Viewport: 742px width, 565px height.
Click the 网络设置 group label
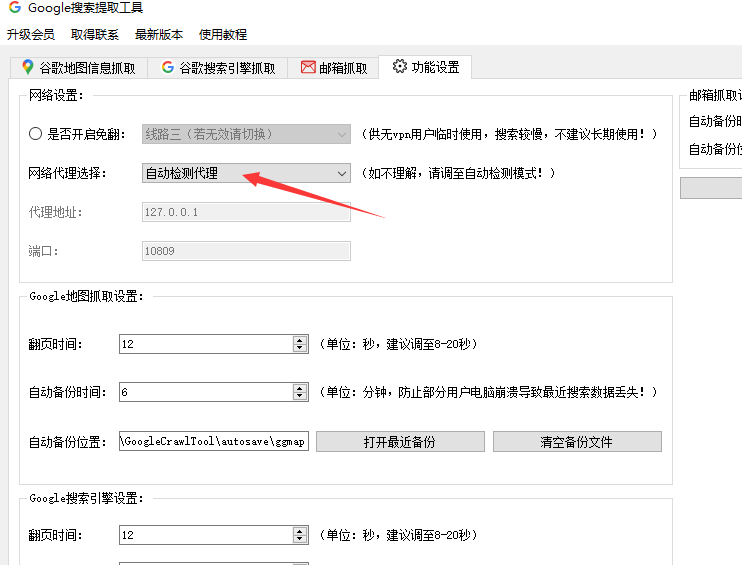[56, 96]
